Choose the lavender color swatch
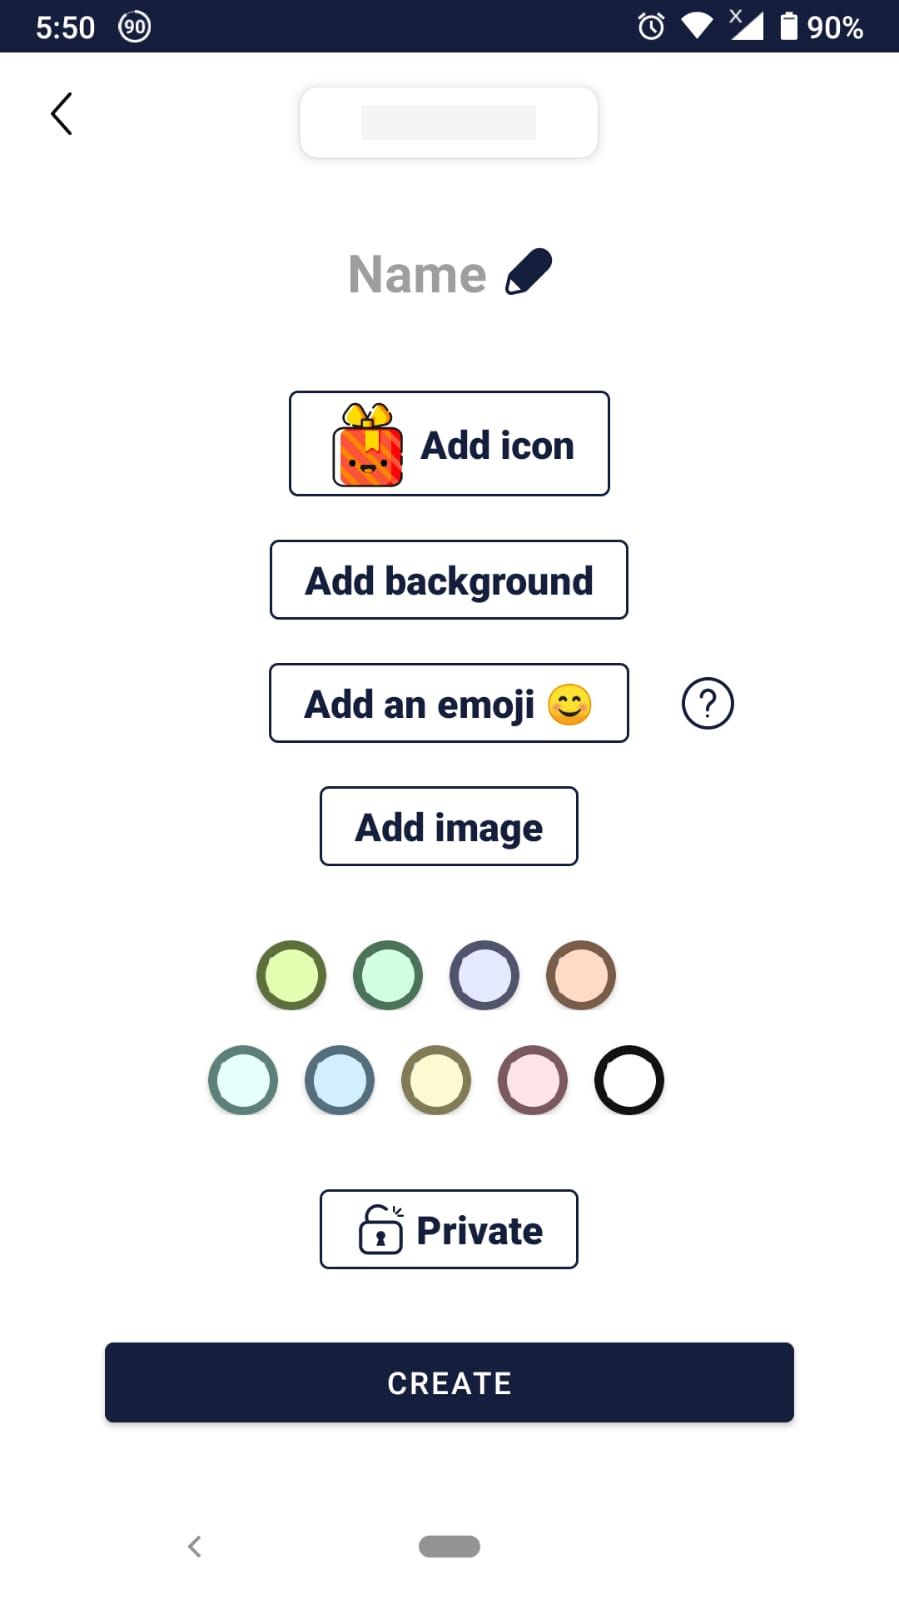Viewport: 899px width, 1599px height. [484, 975]
